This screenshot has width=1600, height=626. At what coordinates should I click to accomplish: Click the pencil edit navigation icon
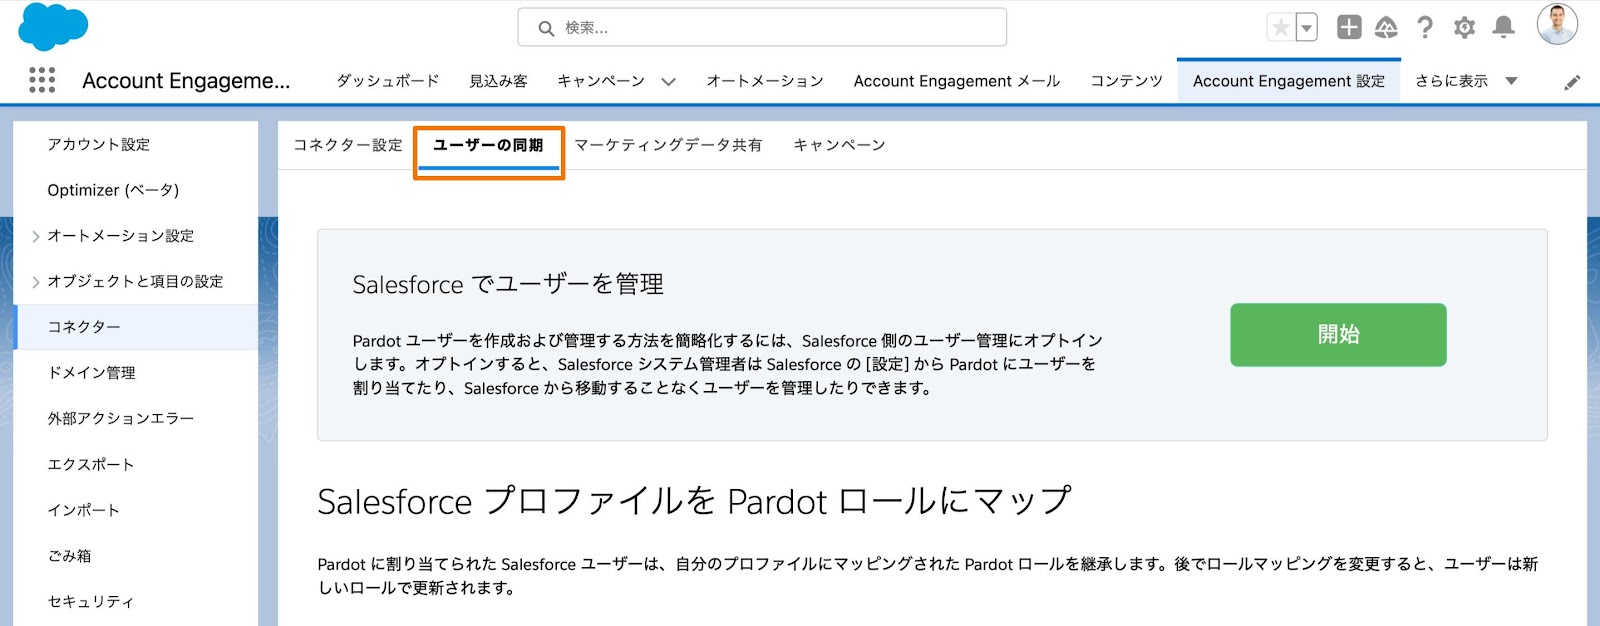point(1572,82)
